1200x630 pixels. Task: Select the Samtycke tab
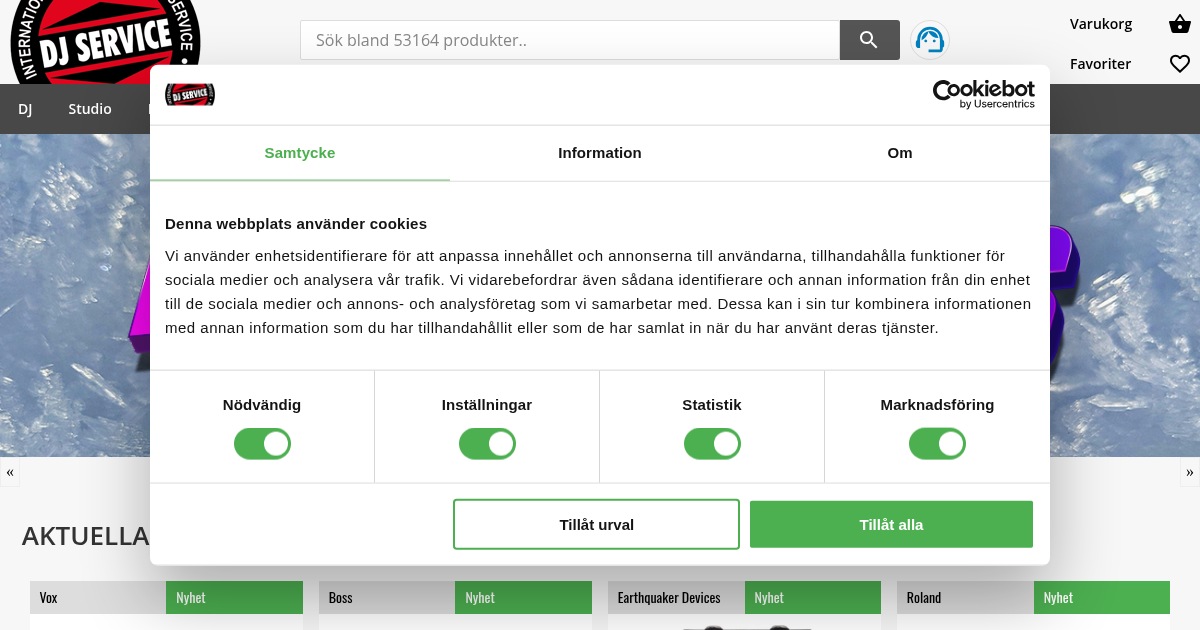coord(300,153)
